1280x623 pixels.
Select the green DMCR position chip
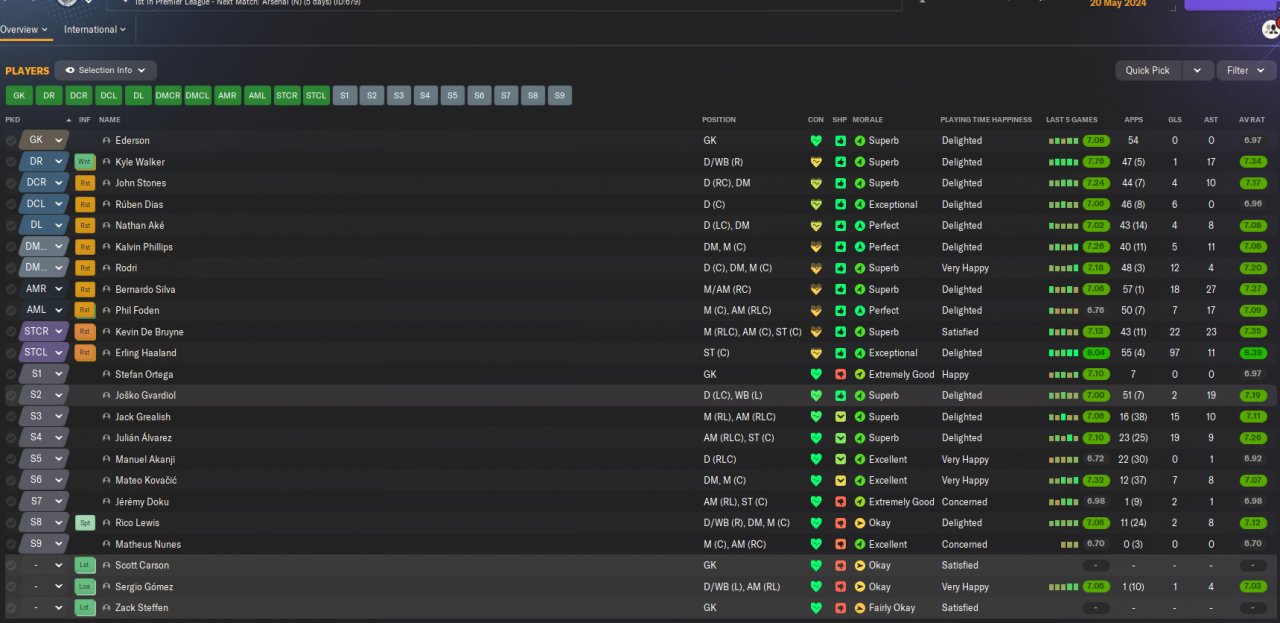click(x=168, y=96)
